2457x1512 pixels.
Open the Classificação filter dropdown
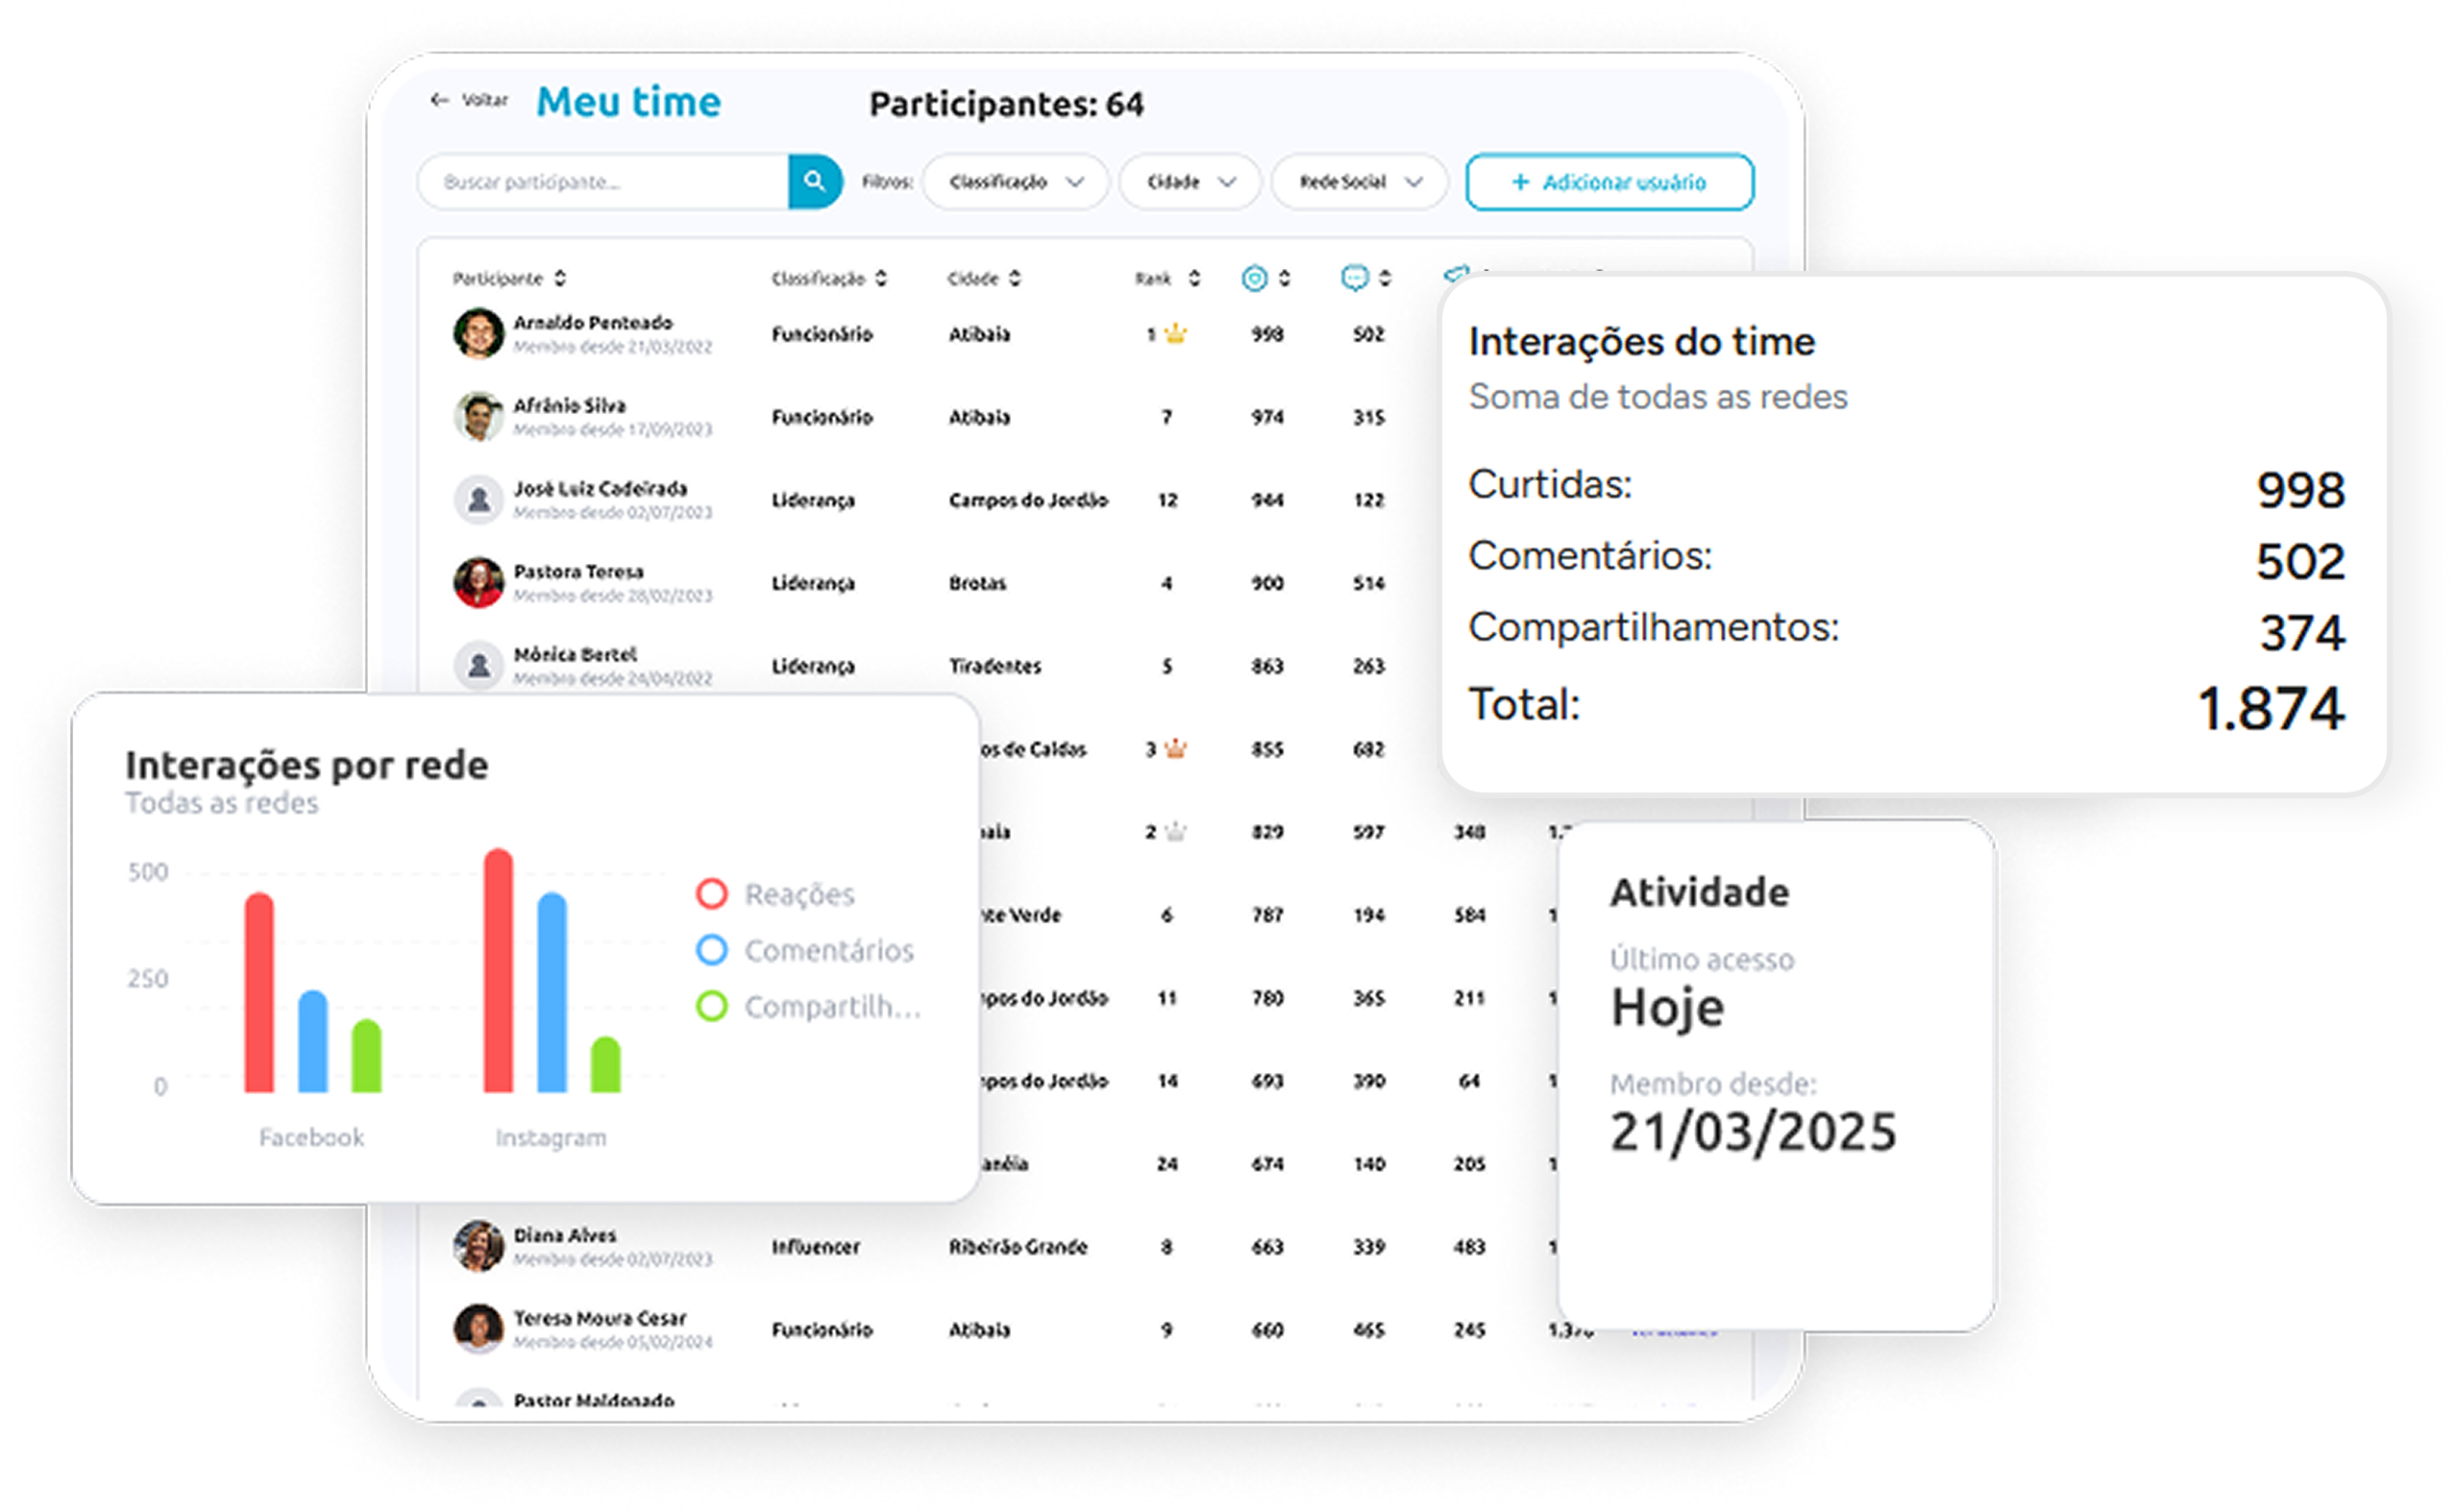click(x=1015, y=182)
